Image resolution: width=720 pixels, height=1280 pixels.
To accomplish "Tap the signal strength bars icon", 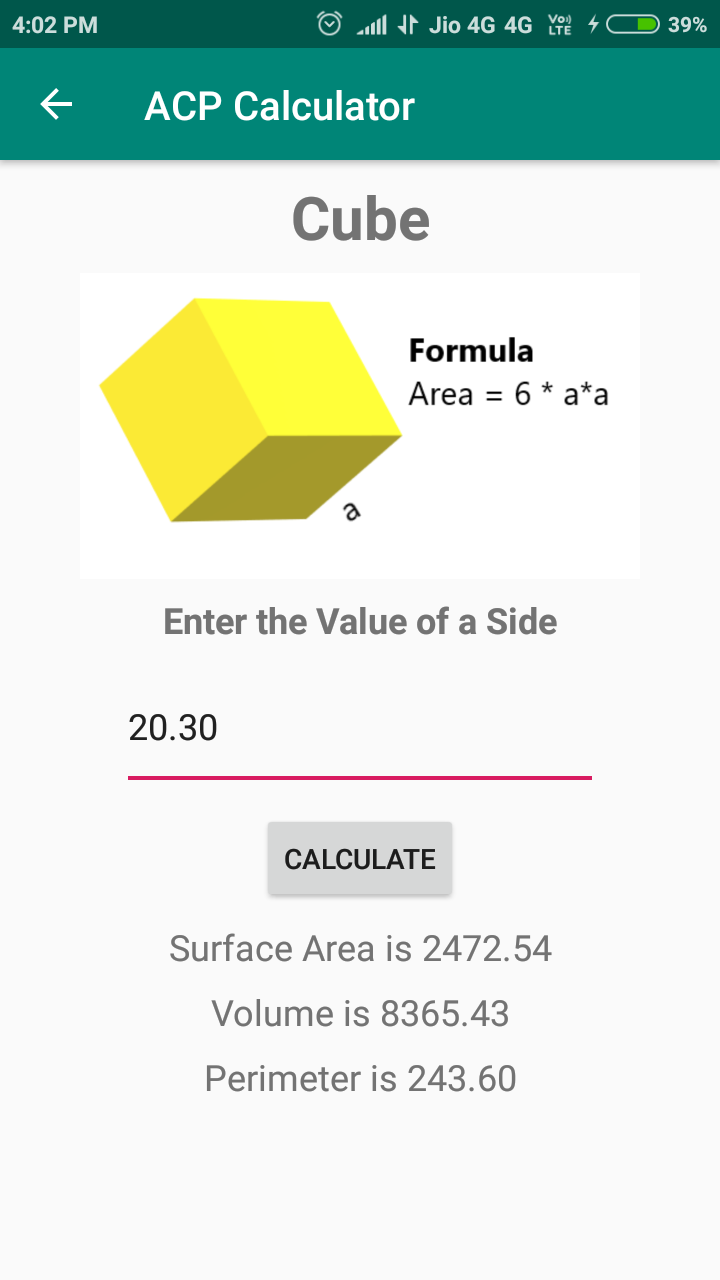I will pos(371,25).
